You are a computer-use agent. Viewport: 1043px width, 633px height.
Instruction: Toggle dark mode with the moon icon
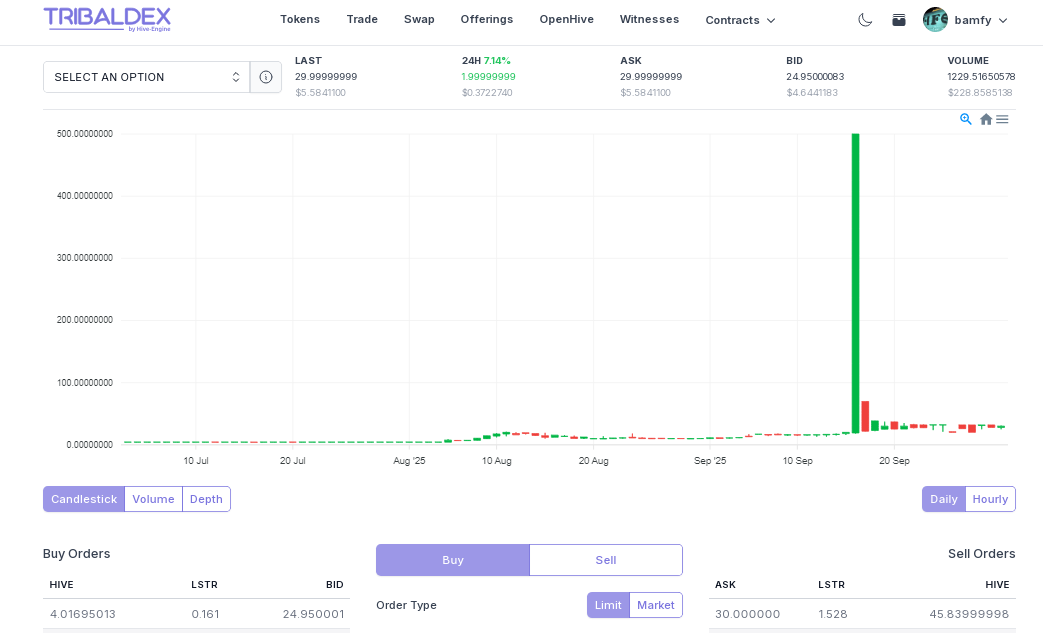(x=865, y=20)
